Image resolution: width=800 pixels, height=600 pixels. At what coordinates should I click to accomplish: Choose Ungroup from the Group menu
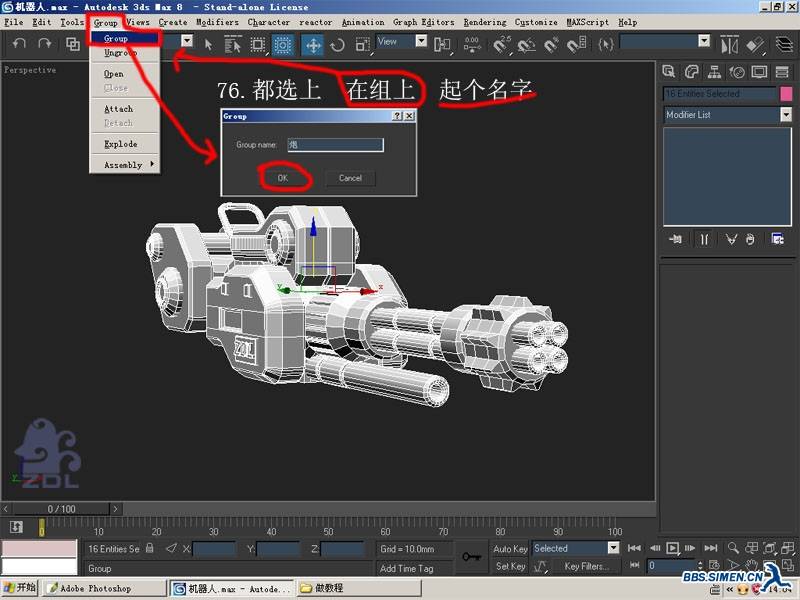[125, 53]
